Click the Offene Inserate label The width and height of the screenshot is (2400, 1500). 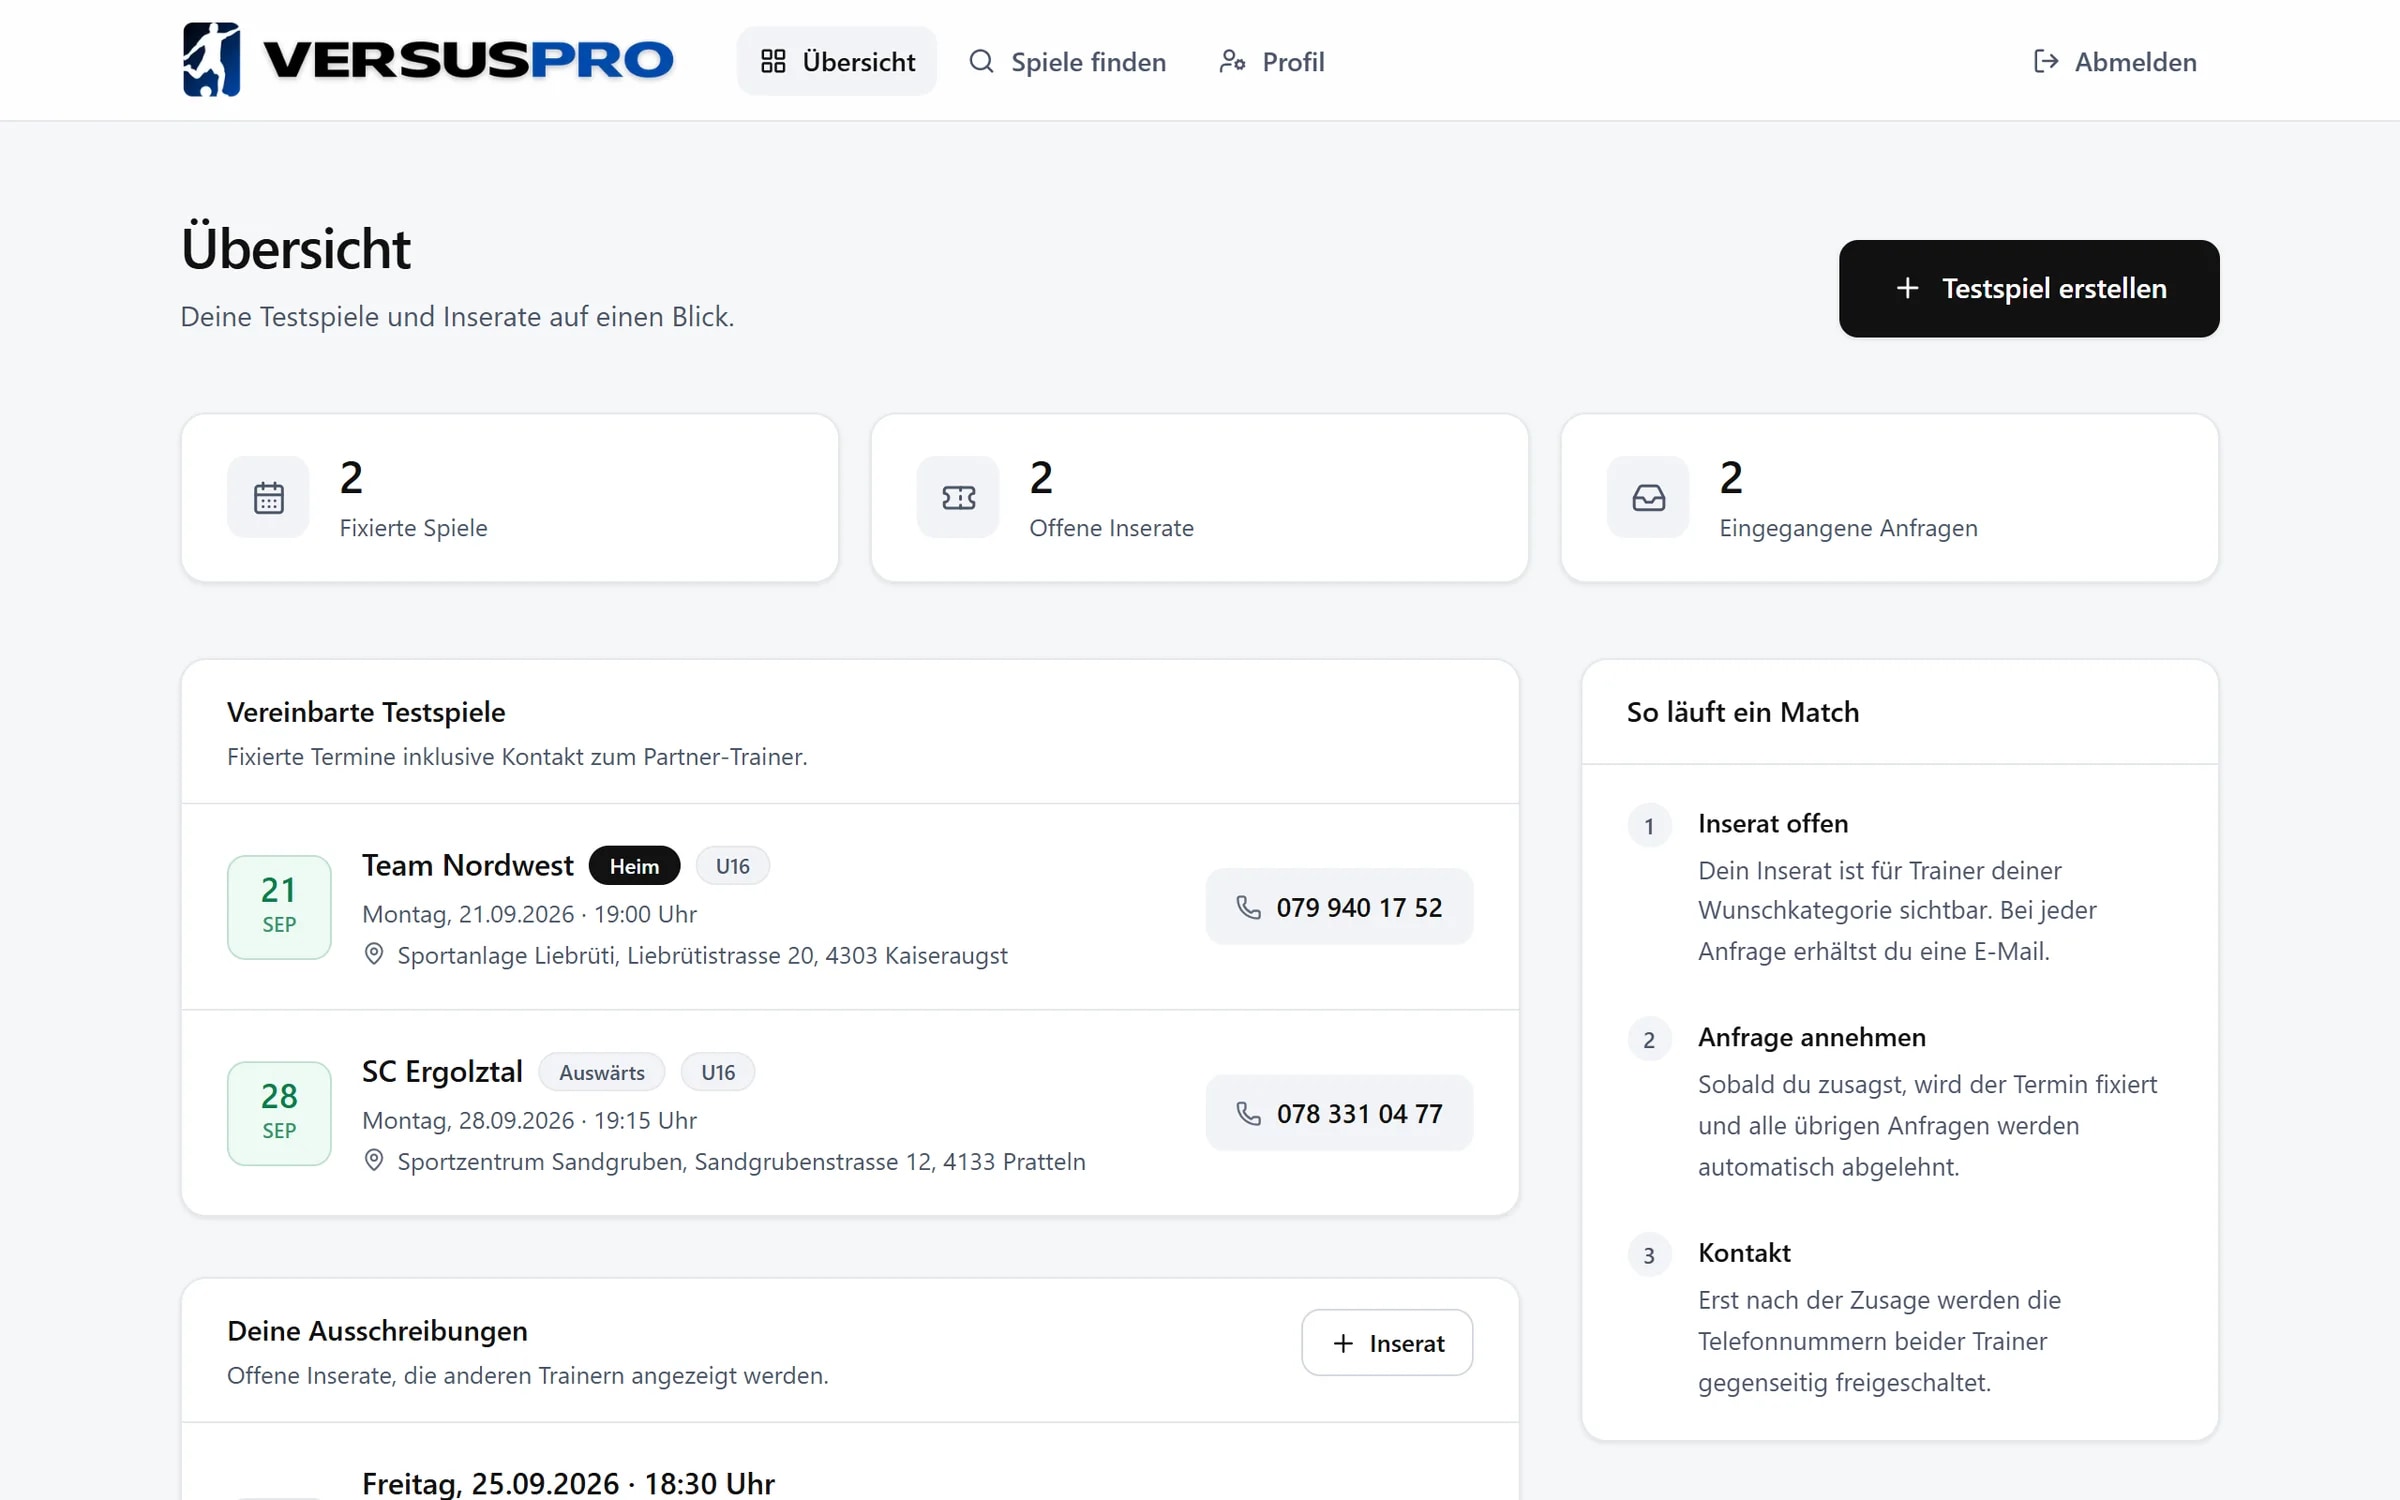(x=1111, y=528)
